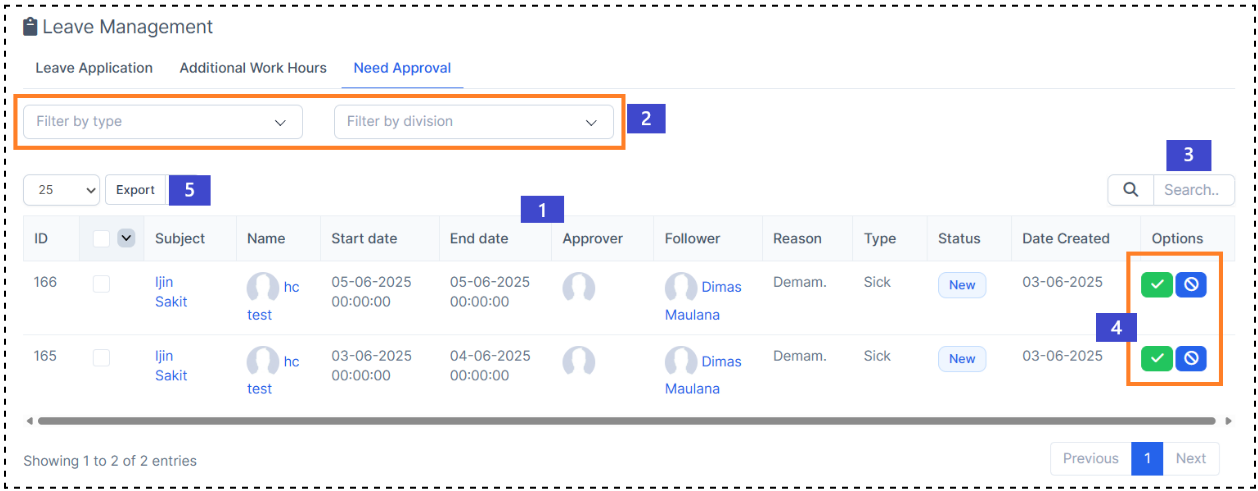Screen dimensions: 1258x491
Task: Click the magnifying glass search icon
Action: (x=1130, y=190)
